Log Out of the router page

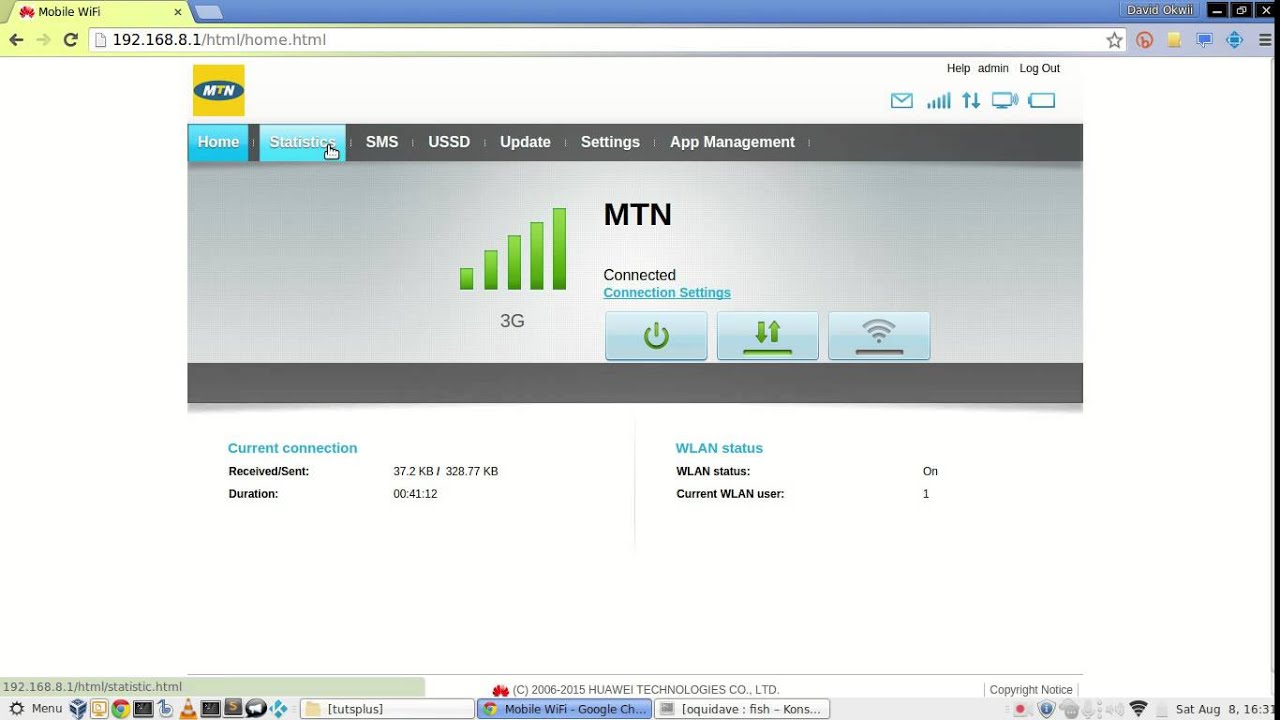coord(1039,68)
